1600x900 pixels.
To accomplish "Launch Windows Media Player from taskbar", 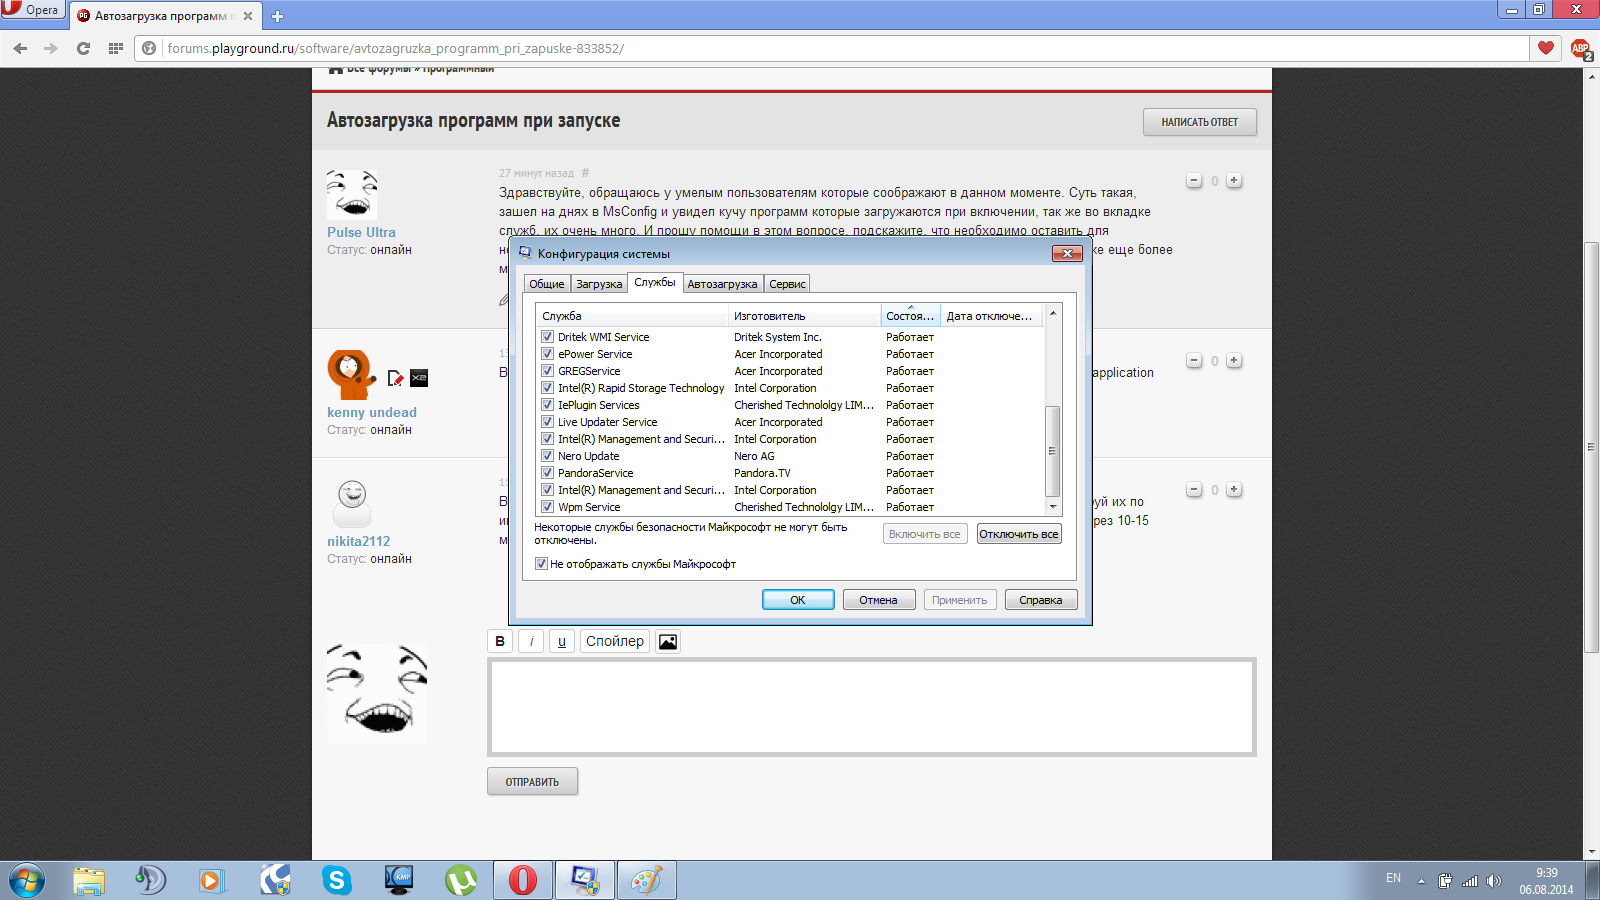I will 211,881.
